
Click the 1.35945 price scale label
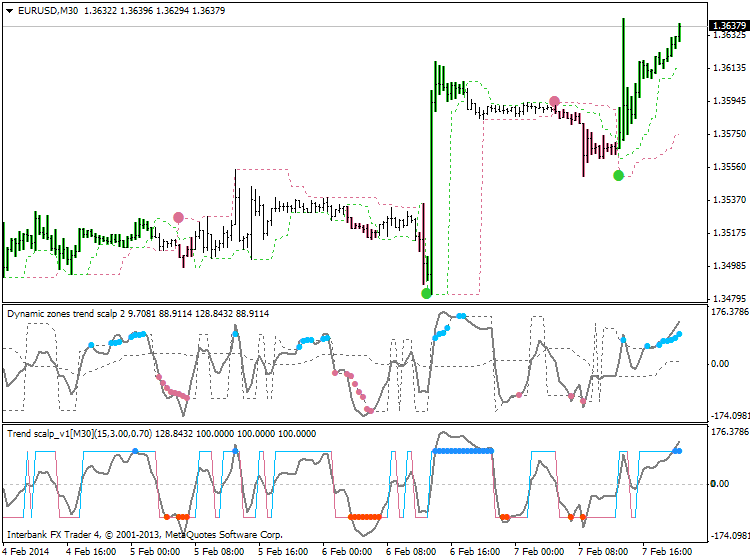[x=729, y=101]
